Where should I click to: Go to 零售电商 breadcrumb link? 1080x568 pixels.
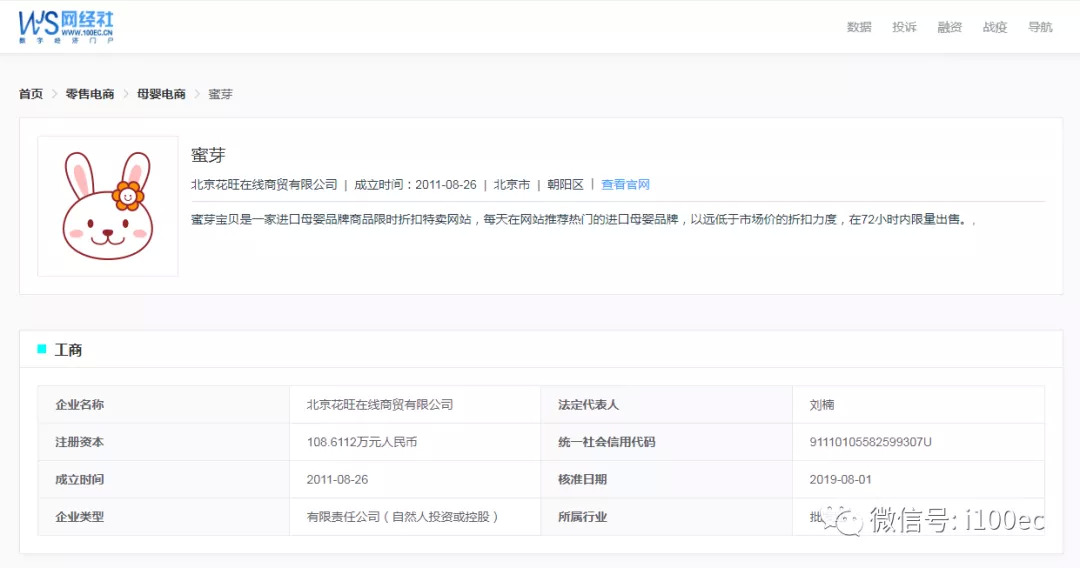(90, 94)
